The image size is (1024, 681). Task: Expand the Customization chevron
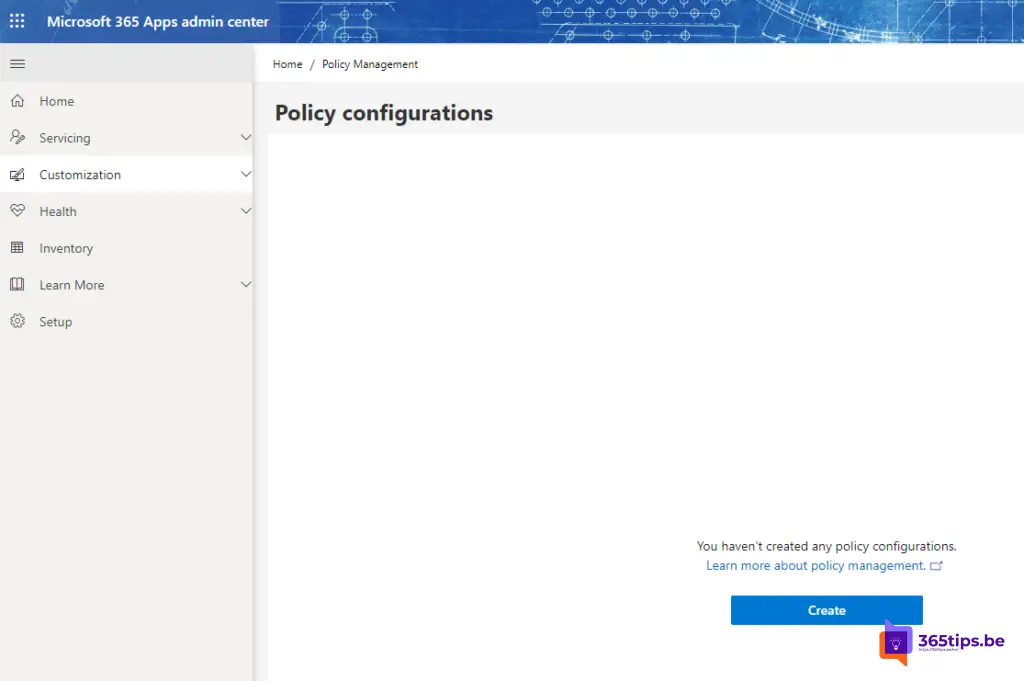[x=246, y=174]
